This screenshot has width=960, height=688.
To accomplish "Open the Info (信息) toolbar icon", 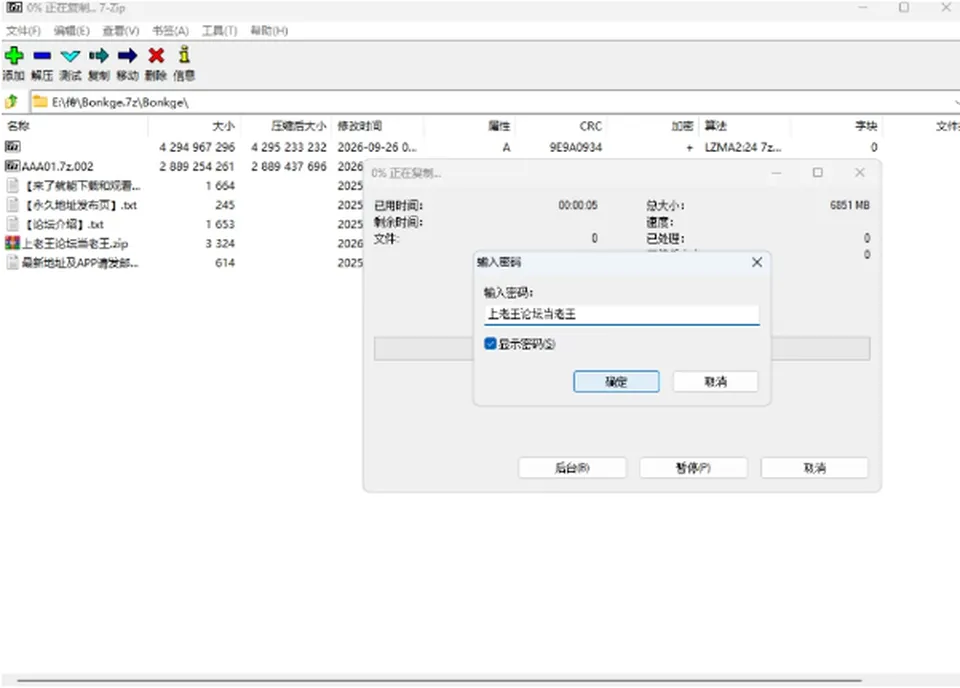I will click(x=184, y=55).
